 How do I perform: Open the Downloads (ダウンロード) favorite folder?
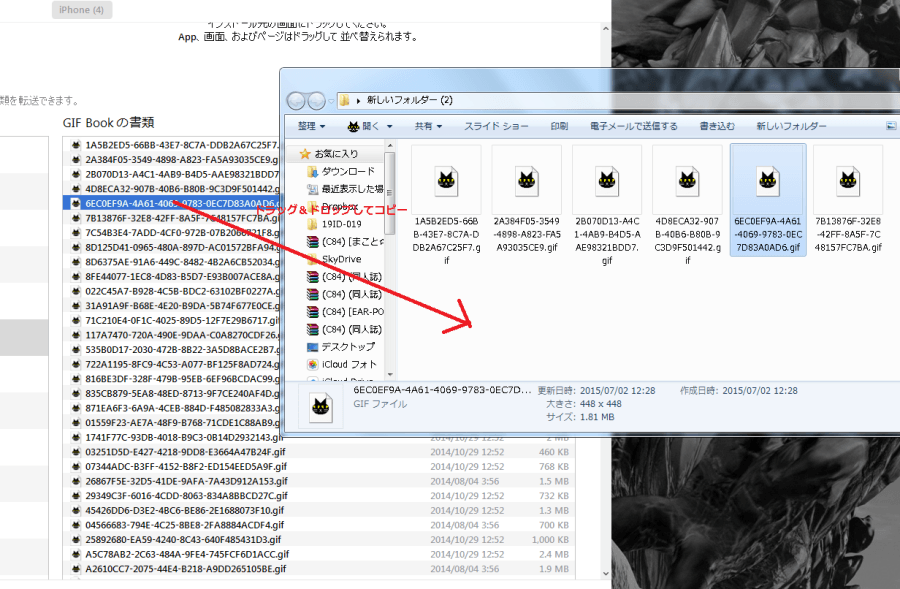[347, 171]
